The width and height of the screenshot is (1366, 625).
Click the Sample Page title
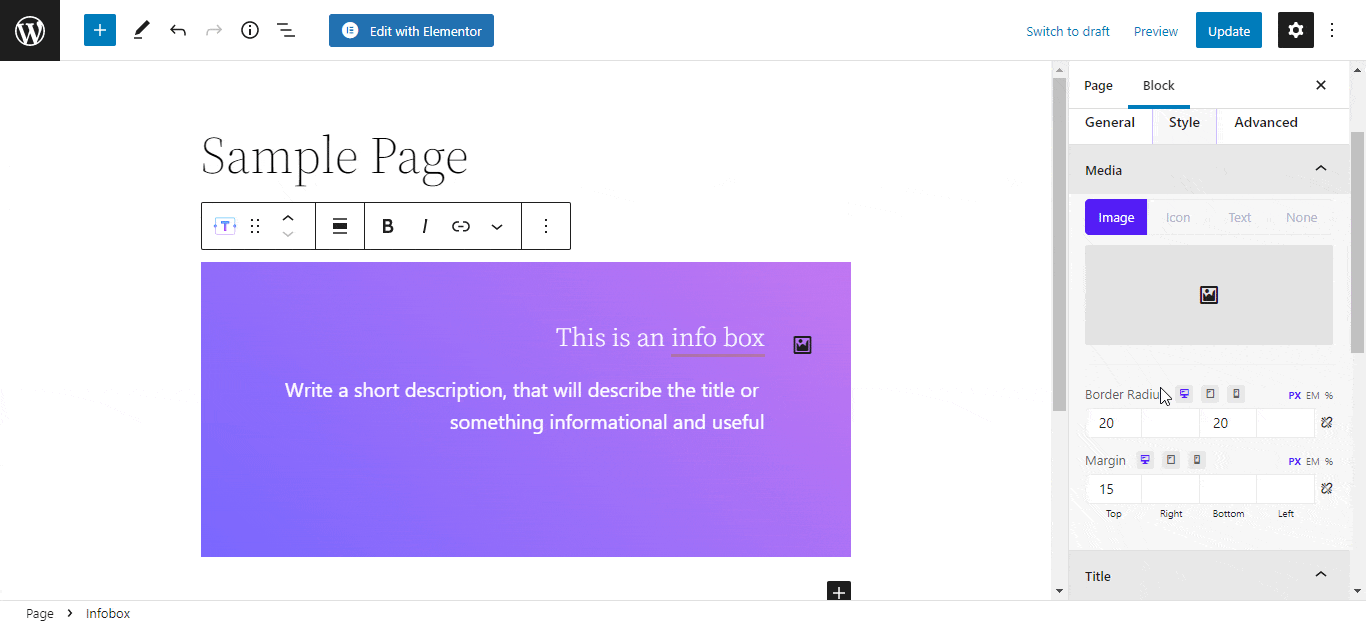point(335,156)
